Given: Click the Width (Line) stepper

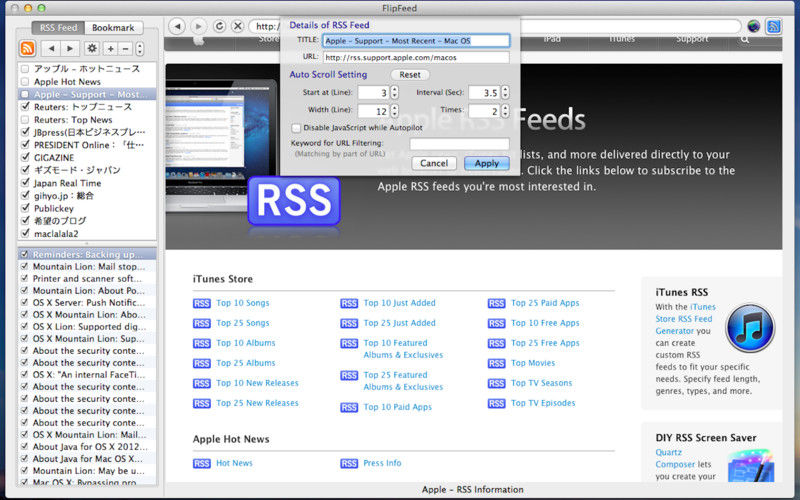Looking at the screenshot, I should [x=394, y=111].
